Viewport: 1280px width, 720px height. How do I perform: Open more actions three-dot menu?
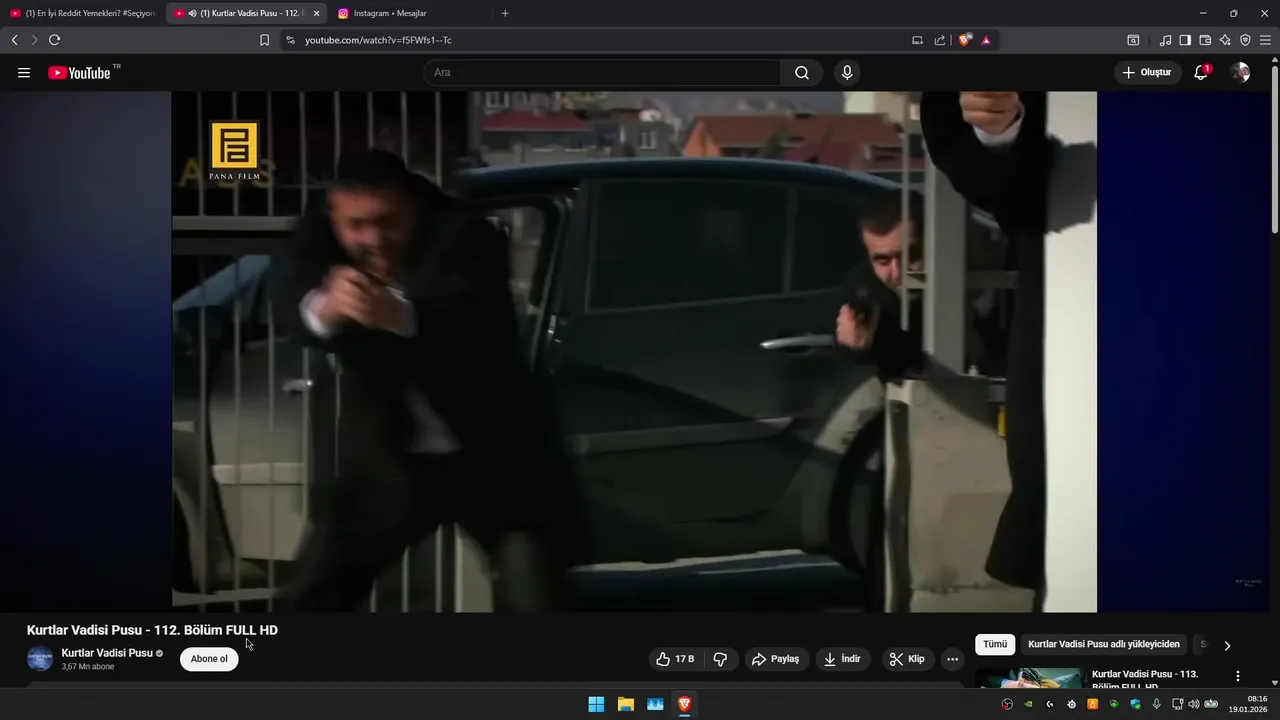click(x=952, y=659)
